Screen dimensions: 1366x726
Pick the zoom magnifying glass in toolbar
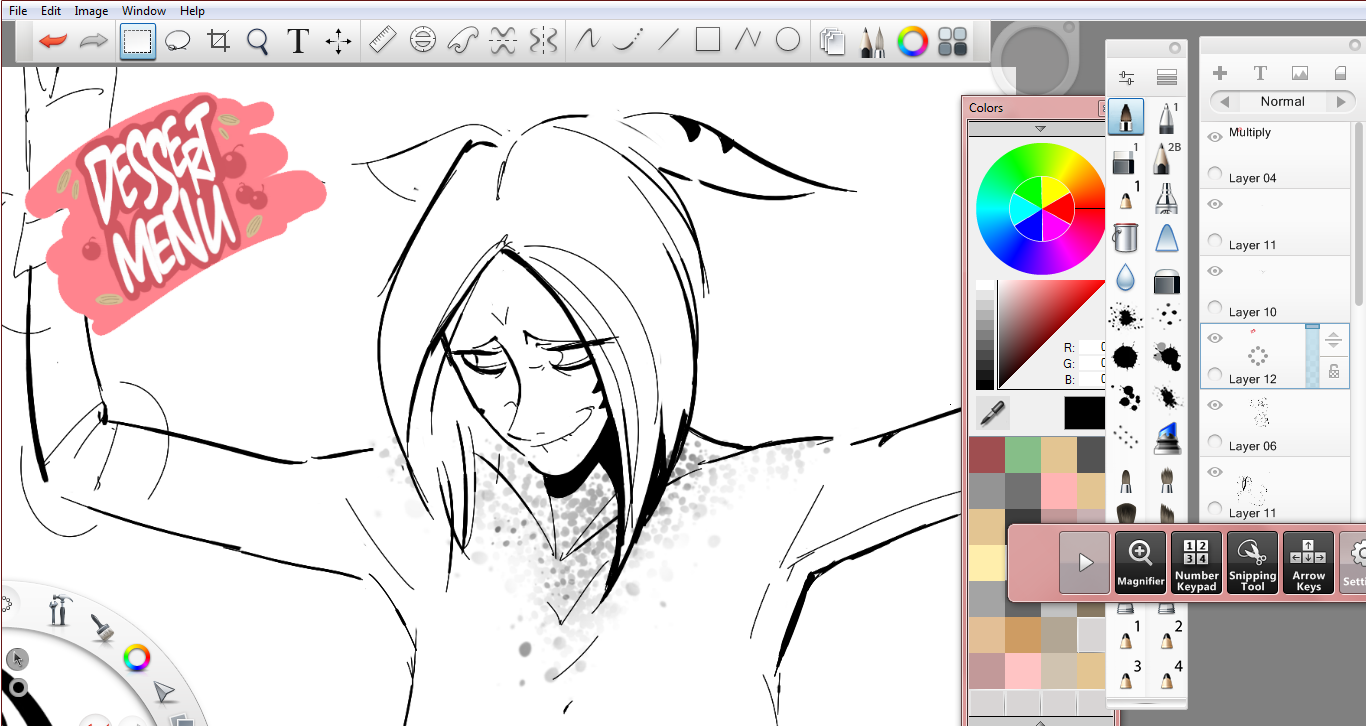point(258,41)
